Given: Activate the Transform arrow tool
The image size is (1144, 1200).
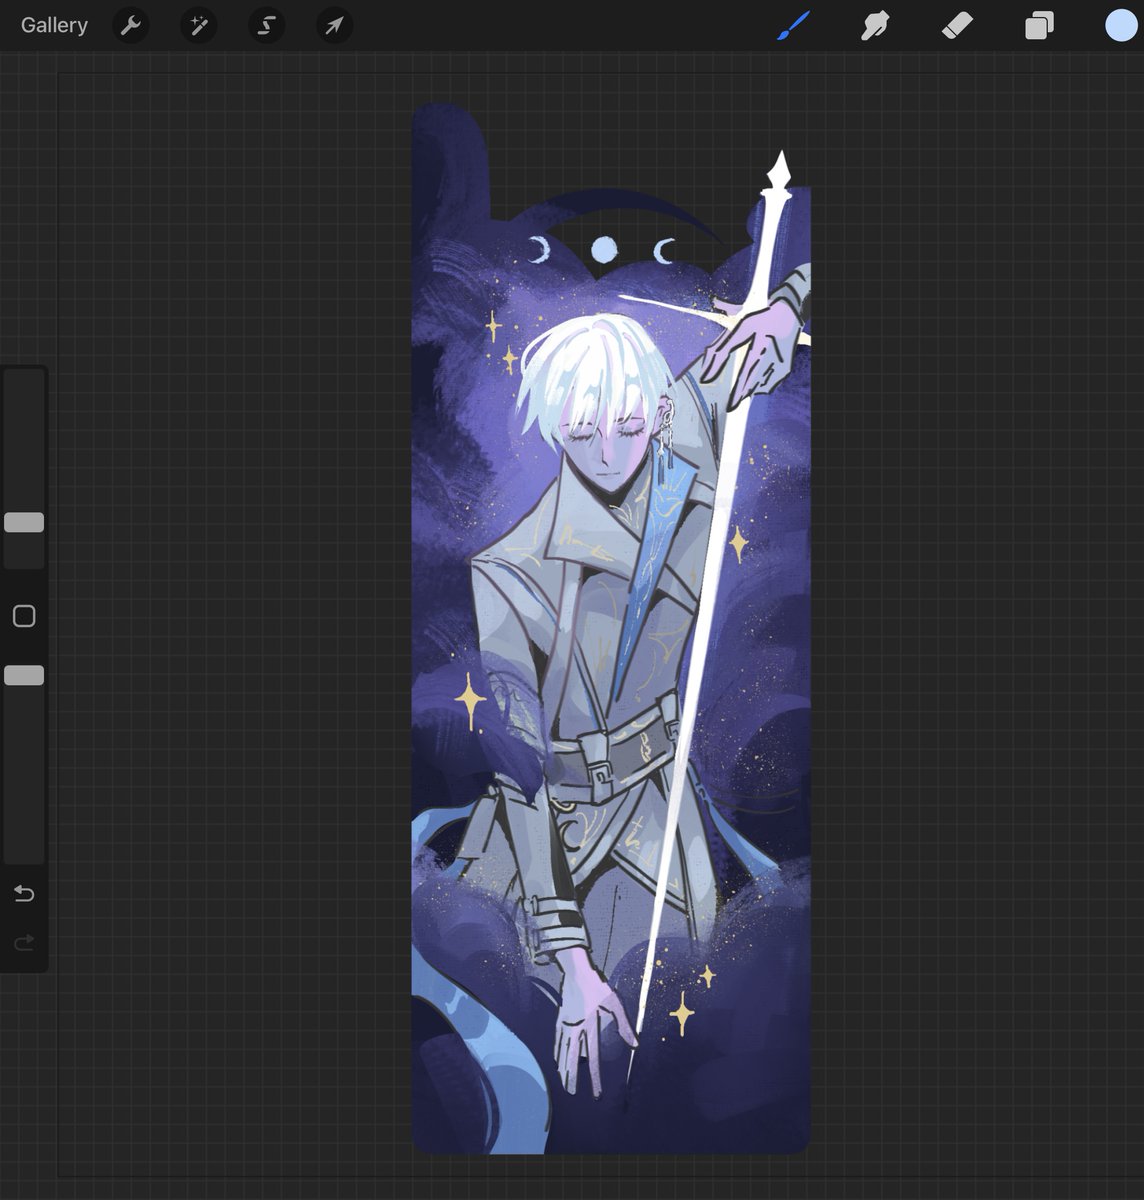Looking at the screenshot, I should tap(334, 25).
